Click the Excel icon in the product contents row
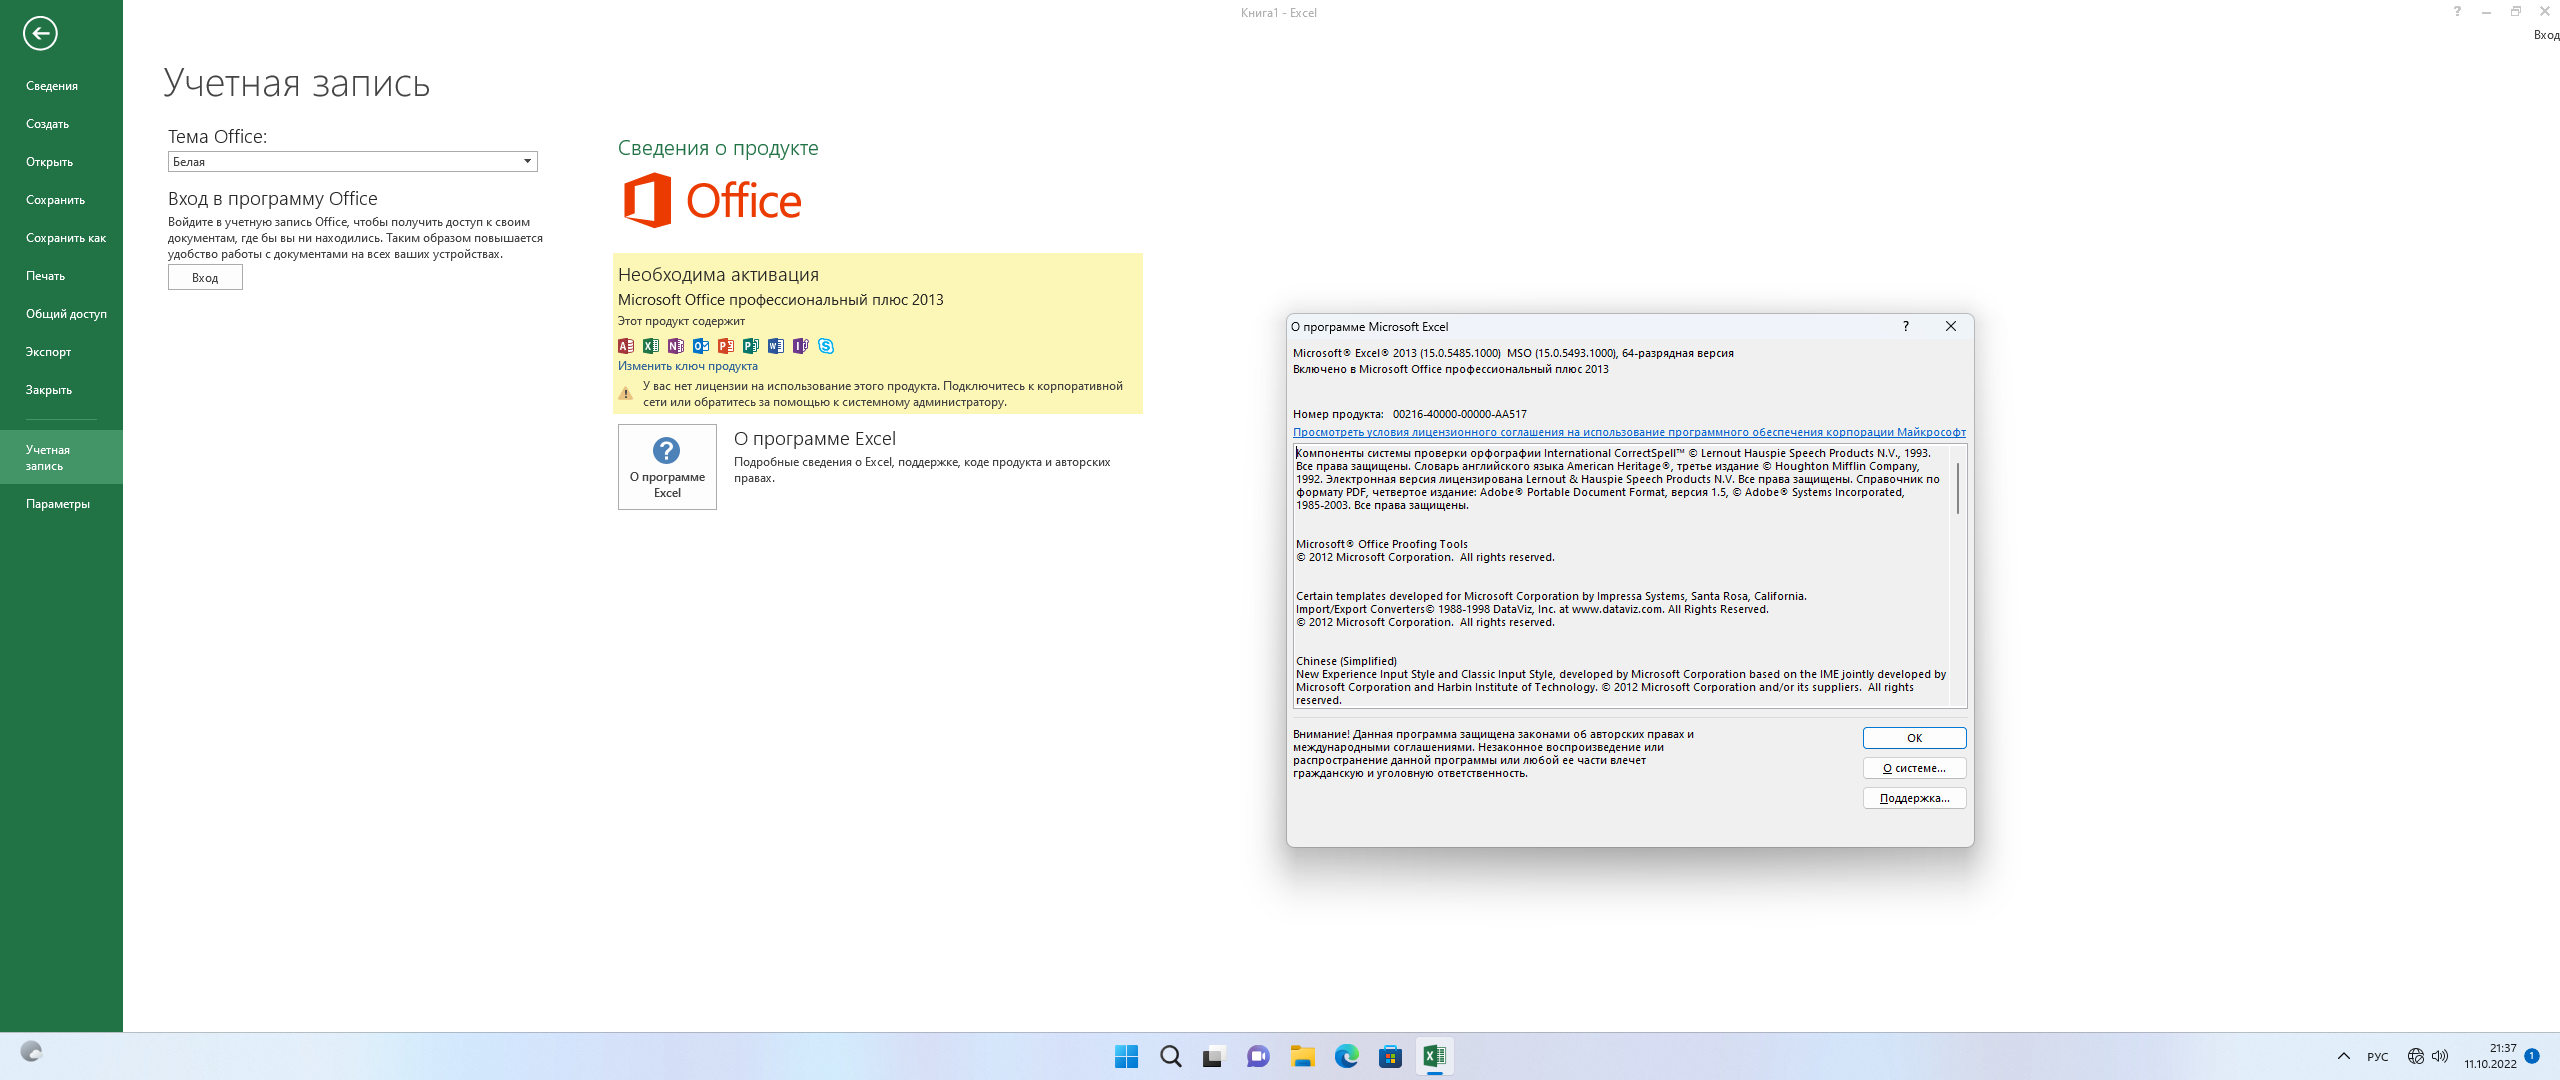 [651, 346]
